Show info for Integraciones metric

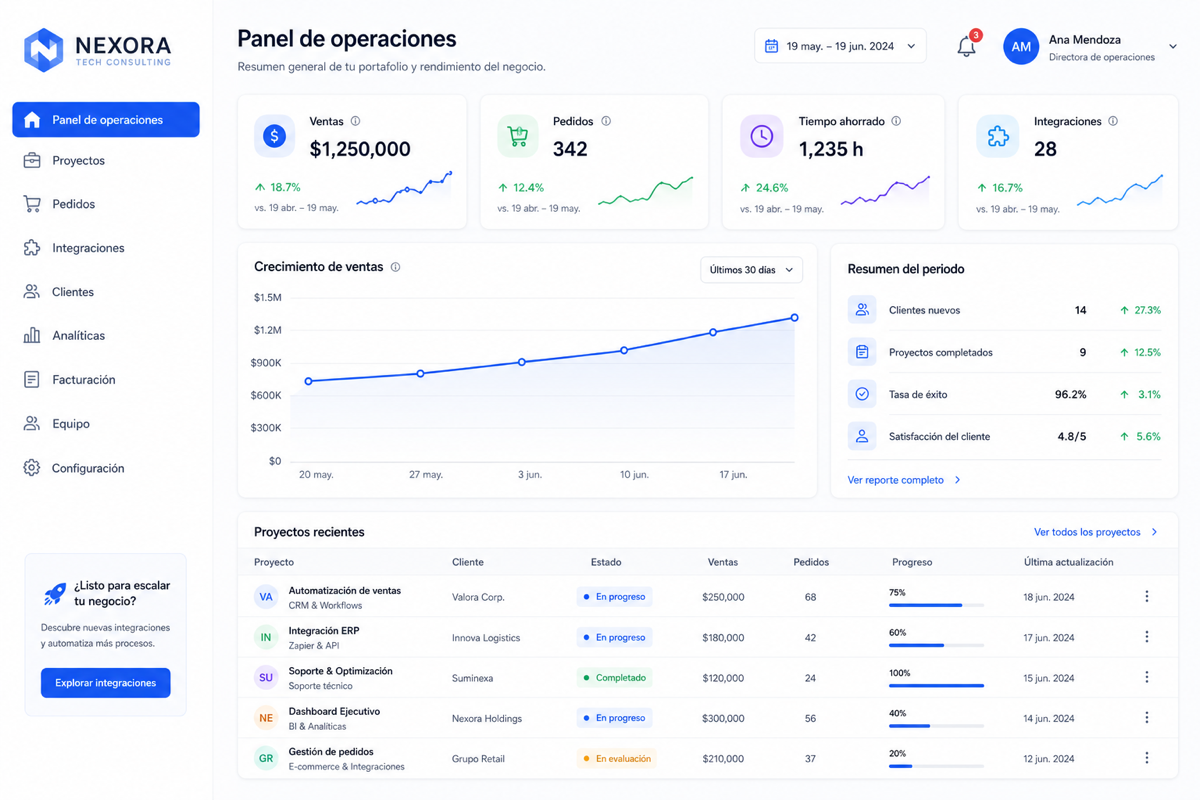[x=1113, y=121]
